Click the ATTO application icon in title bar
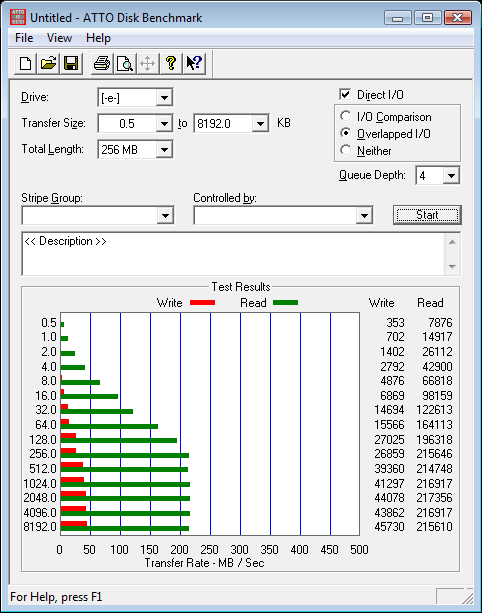This screenshot has height=613, width=482. click(18, 17)
